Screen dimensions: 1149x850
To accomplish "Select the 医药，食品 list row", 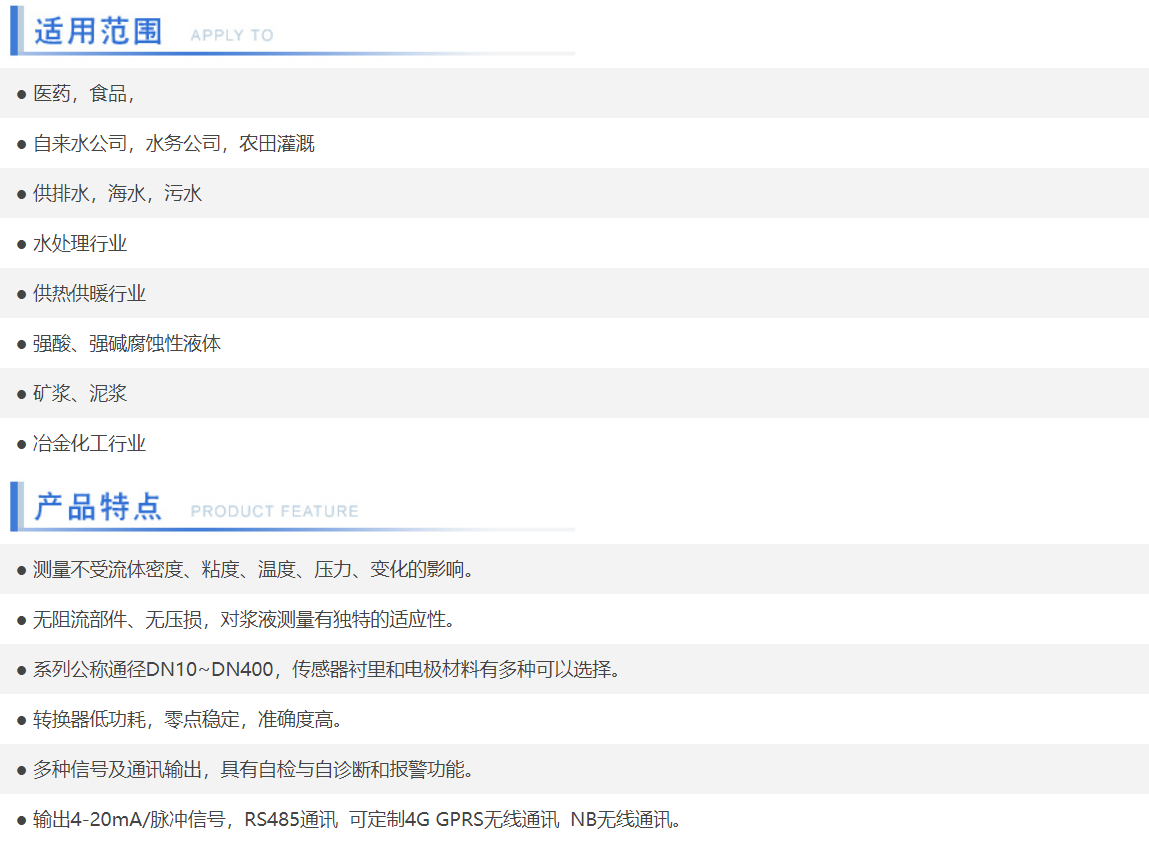I will tap(84, 94).
